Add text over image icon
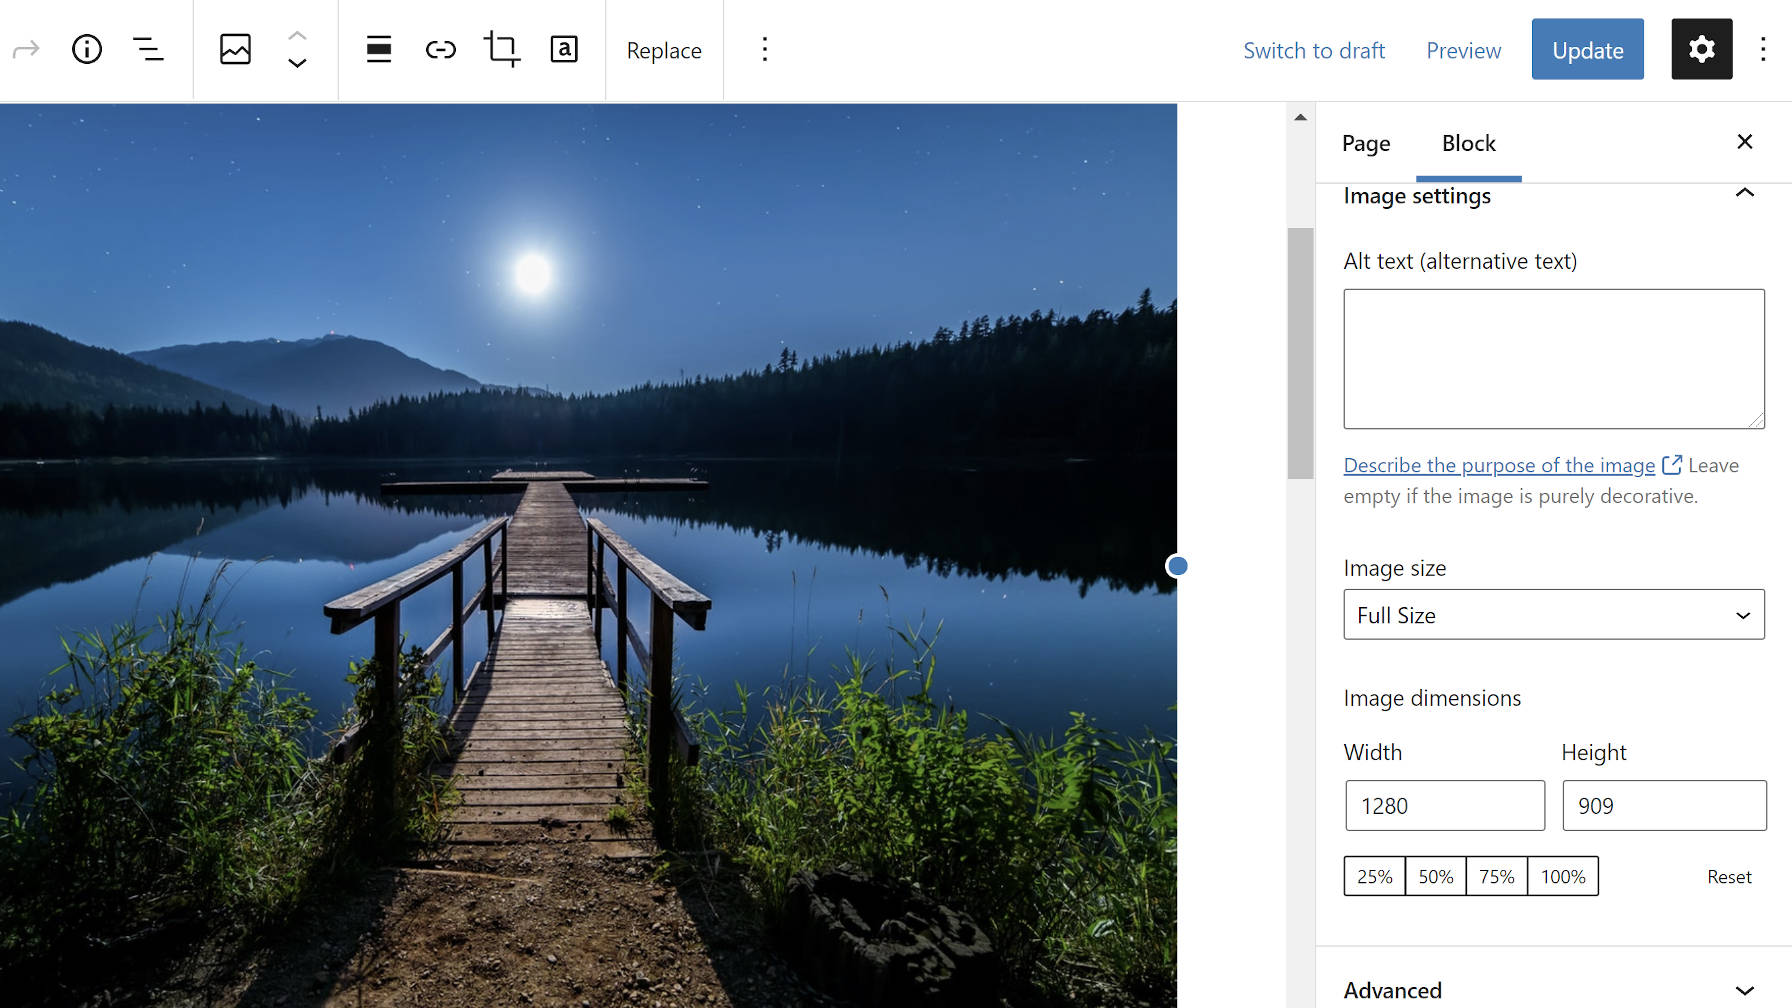The width and height of the screenshot is (1792, 1008). tap(564, 49)
